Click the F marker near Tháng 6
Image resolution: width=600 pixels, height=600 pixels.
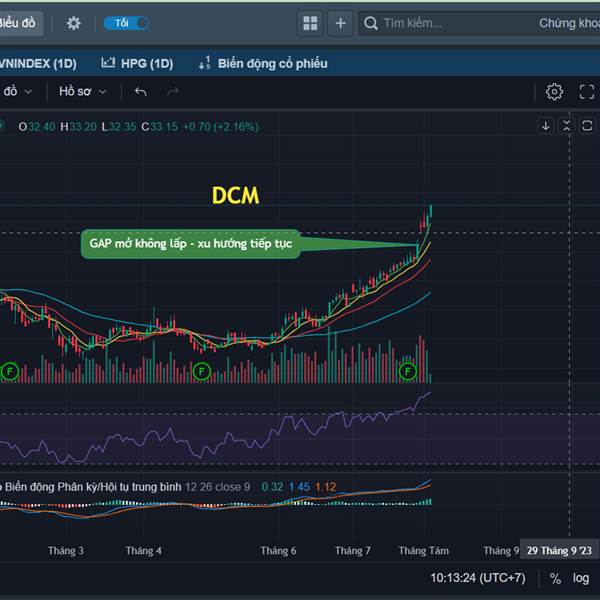201,371
